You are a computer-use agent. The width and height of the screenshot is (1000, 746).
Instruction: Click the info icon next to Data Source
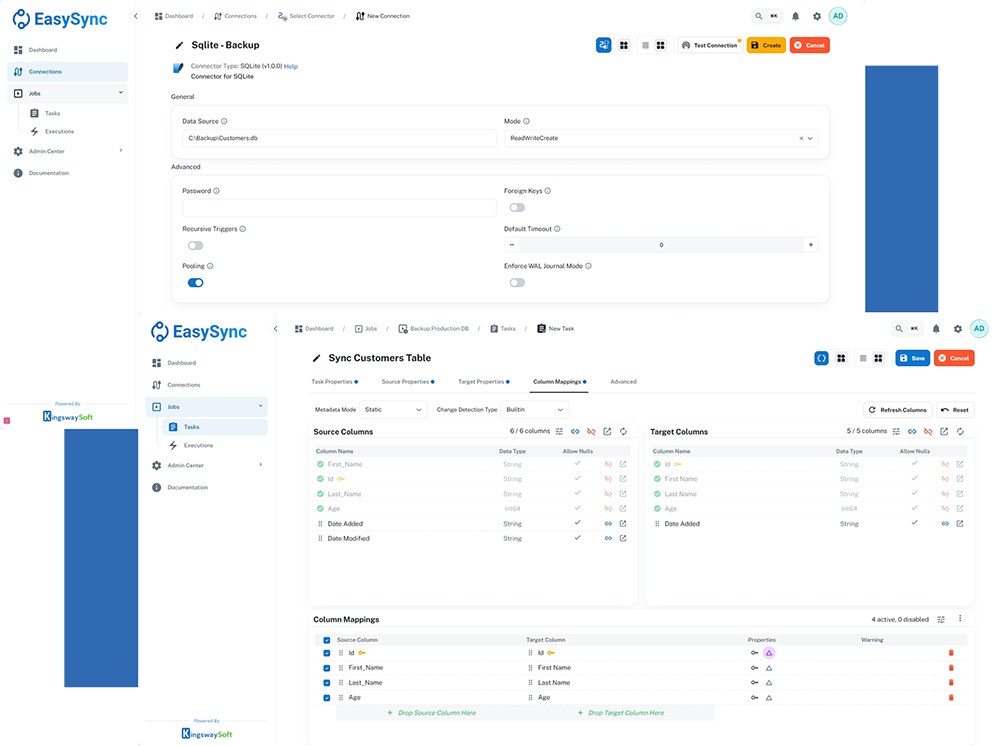pyautogui.click(x=224, y=121)
